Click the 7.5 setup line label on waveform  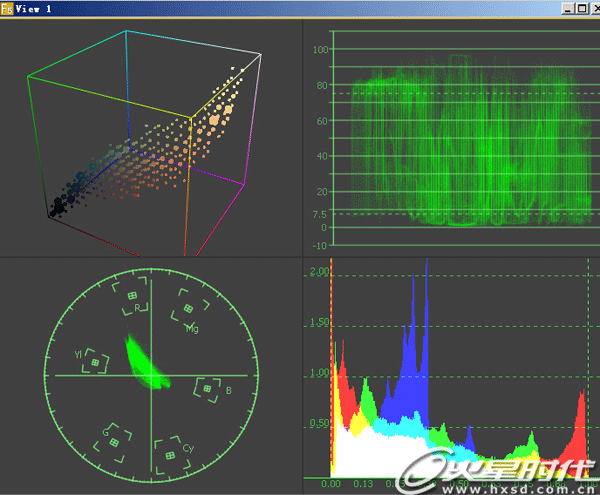click(318, 214)
